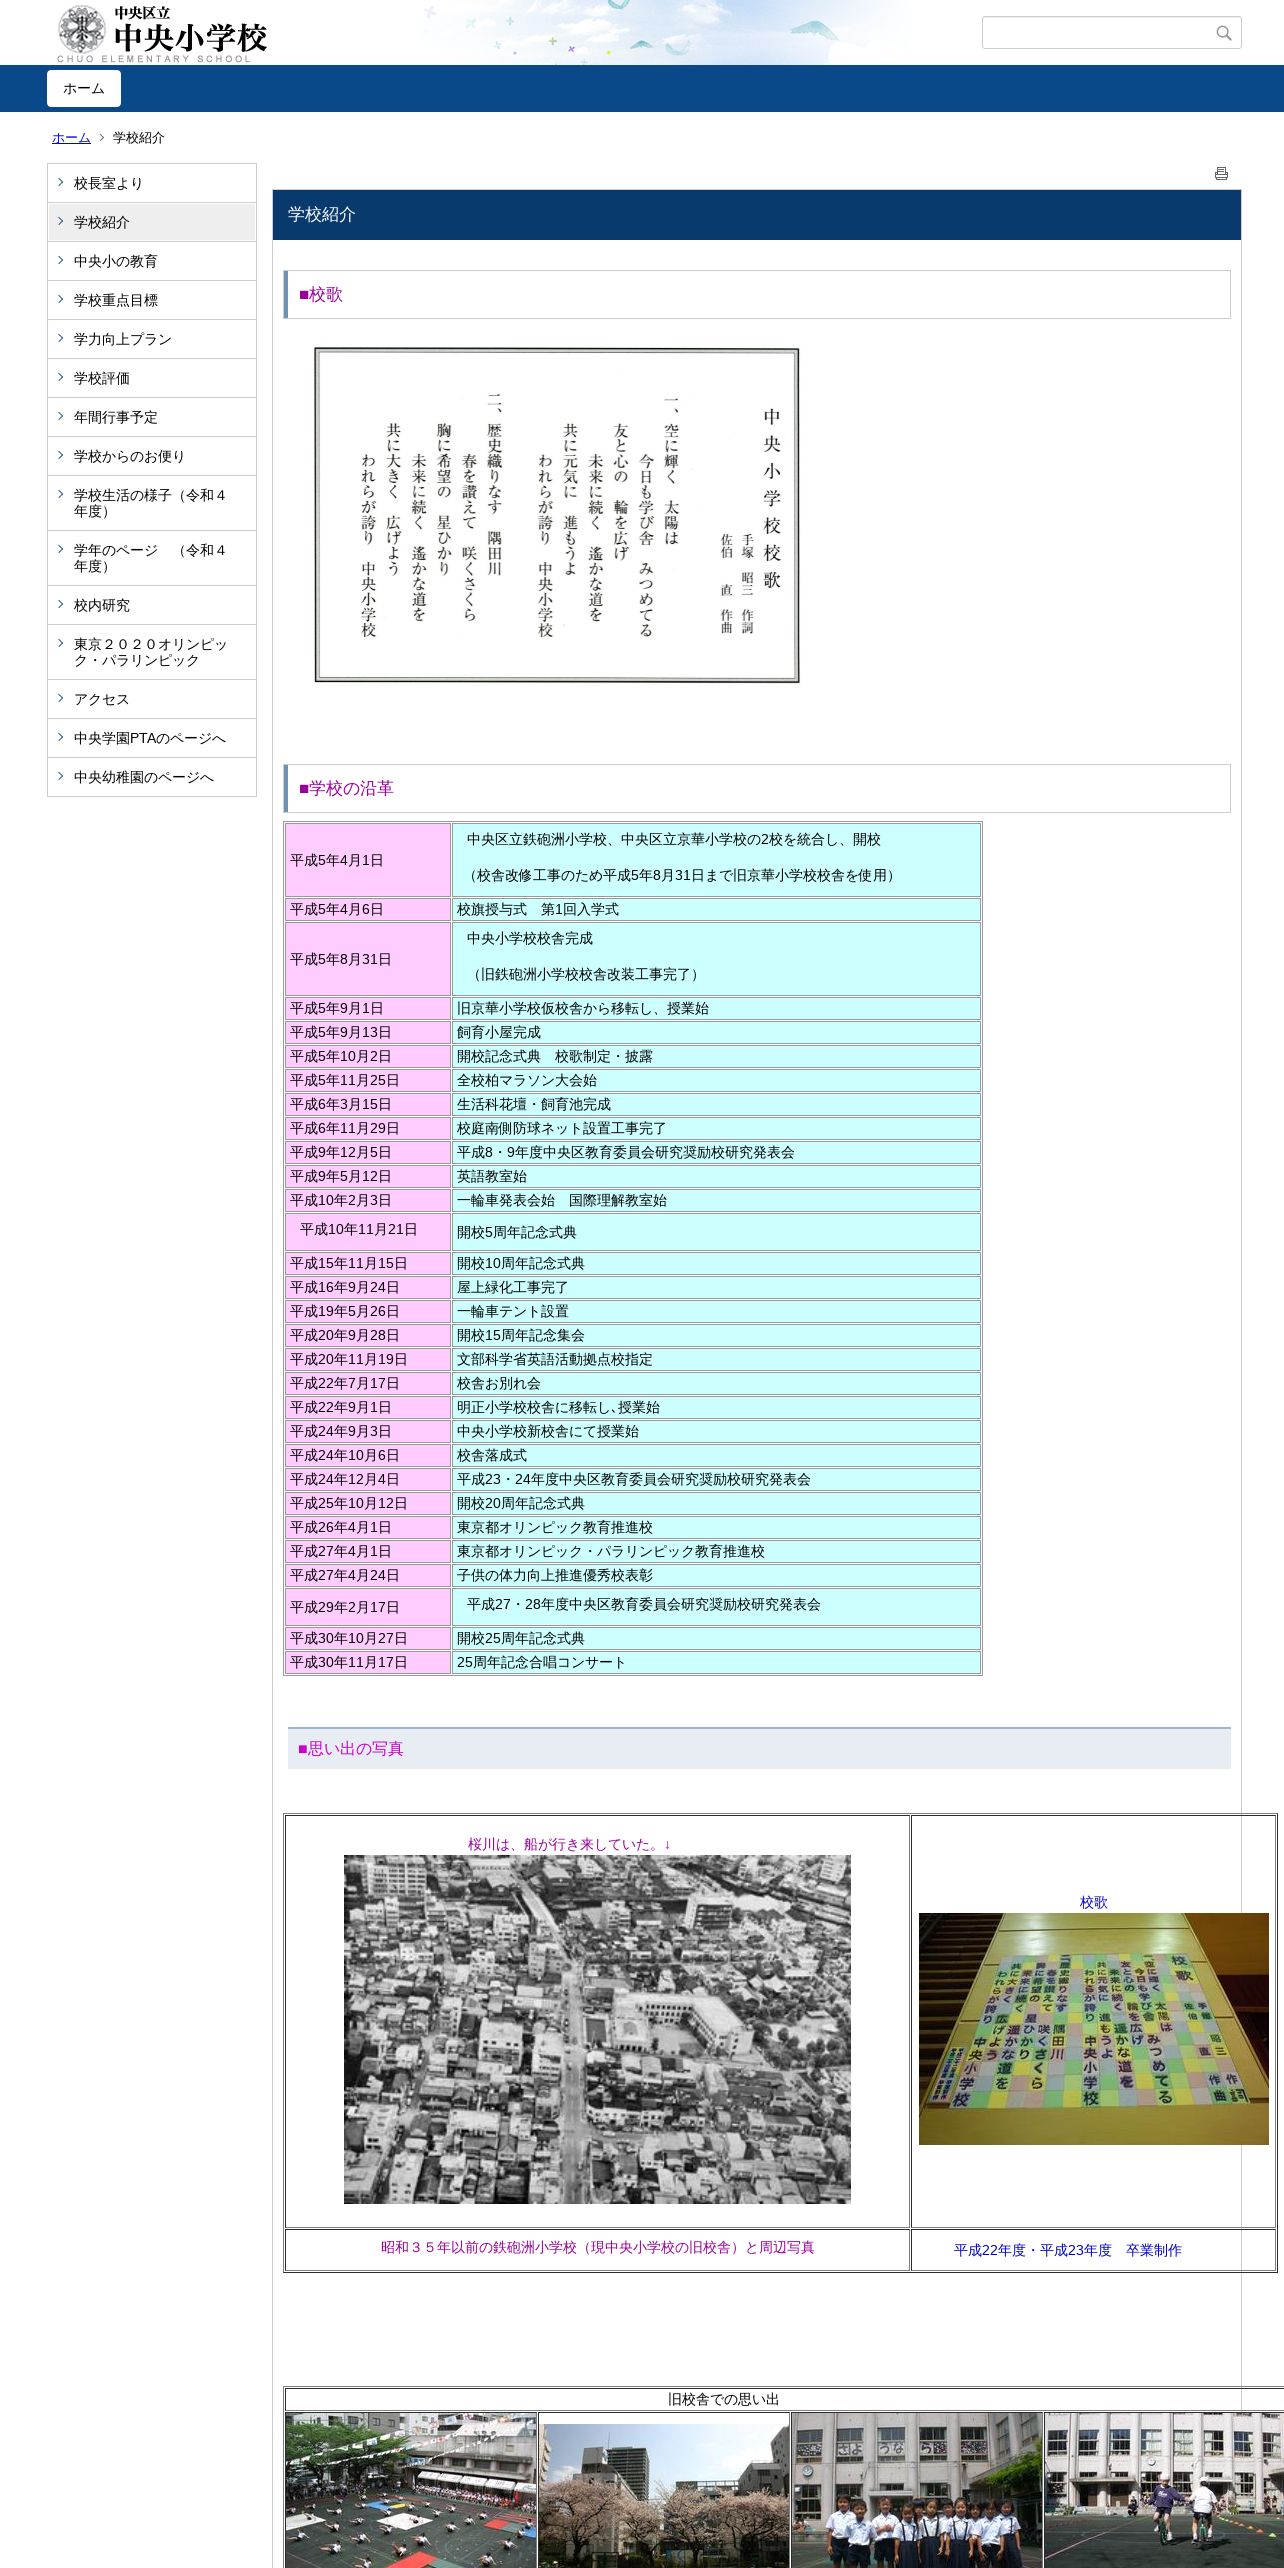Click 校旗授与式 第1回入学式 cell

tap(716, 909)
